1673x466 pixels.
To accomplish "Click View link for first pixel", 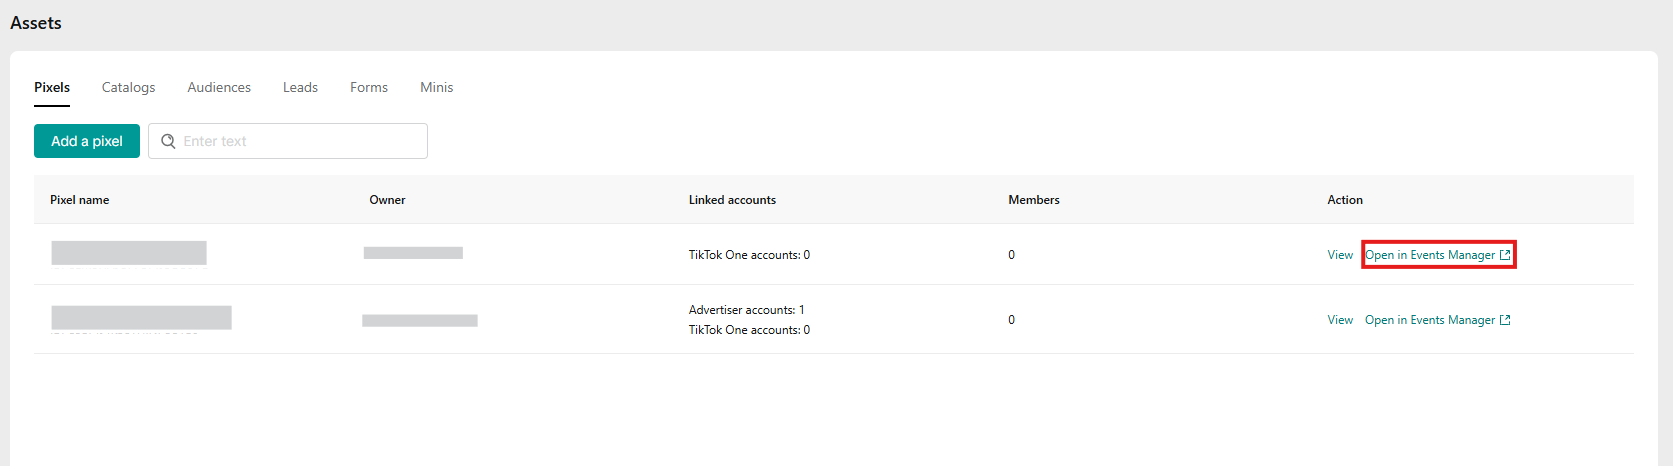I will tap(1340, 255).
